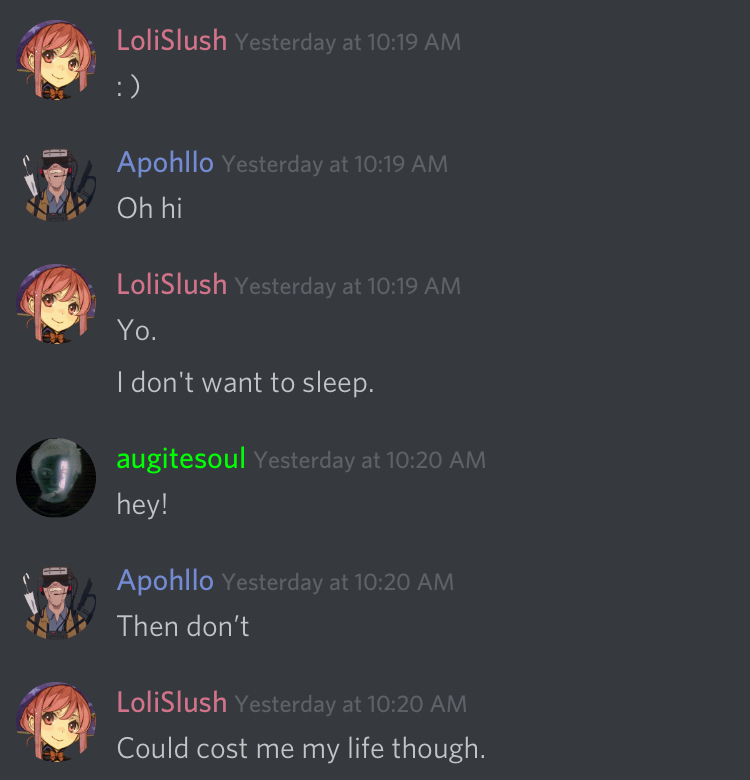Select "Could cost me my life though." message
Screen dimensions: 750x780
301,749
